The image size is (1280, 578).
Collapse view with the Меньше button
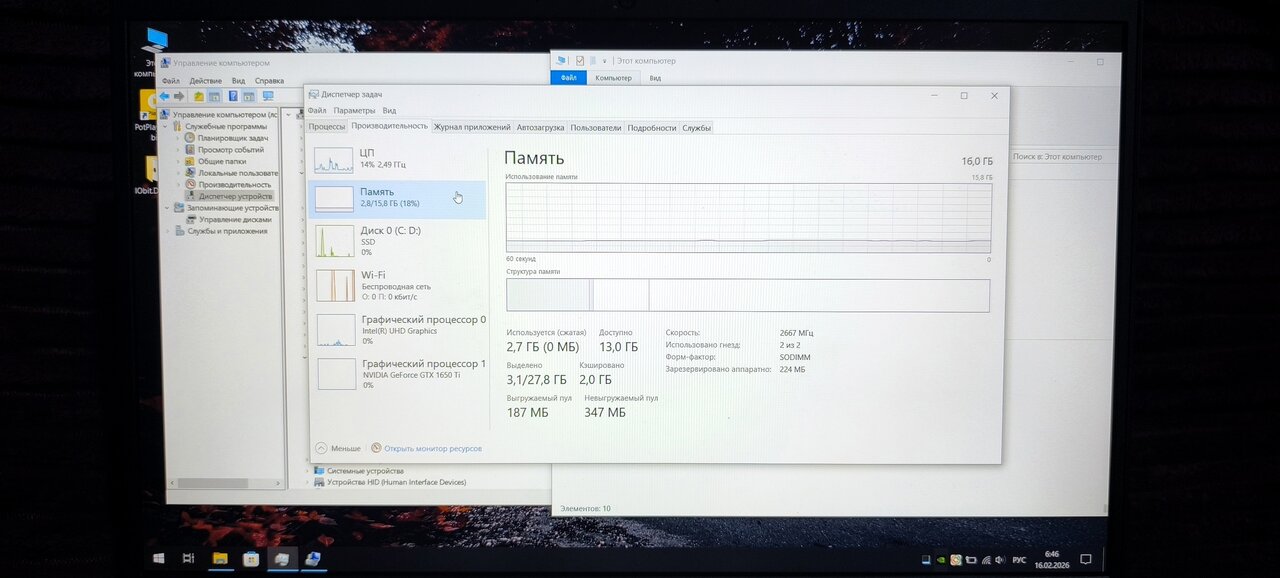(338, 448)
